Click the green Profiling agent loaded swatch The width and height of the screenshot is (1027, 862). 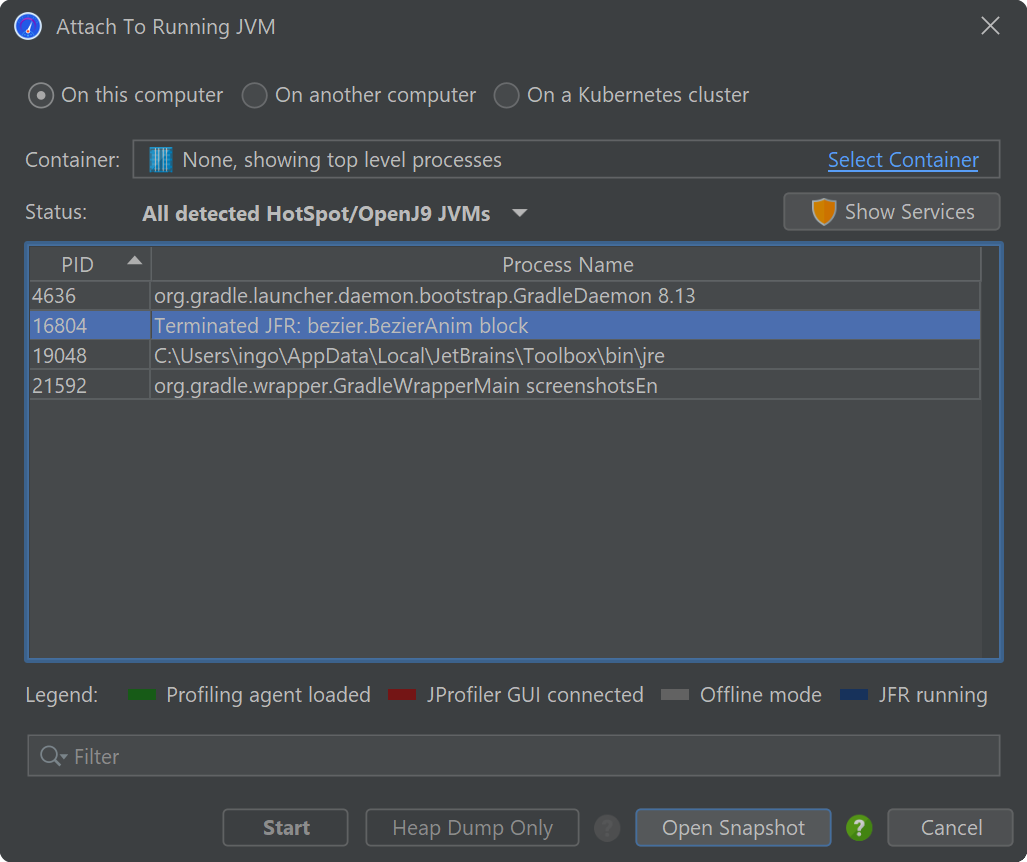pos(142,695)
